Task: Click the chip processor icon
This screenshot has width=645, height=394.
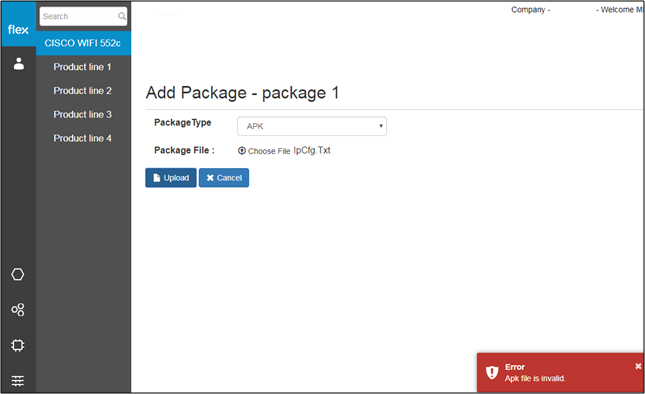Action: [x=18, y=345]
